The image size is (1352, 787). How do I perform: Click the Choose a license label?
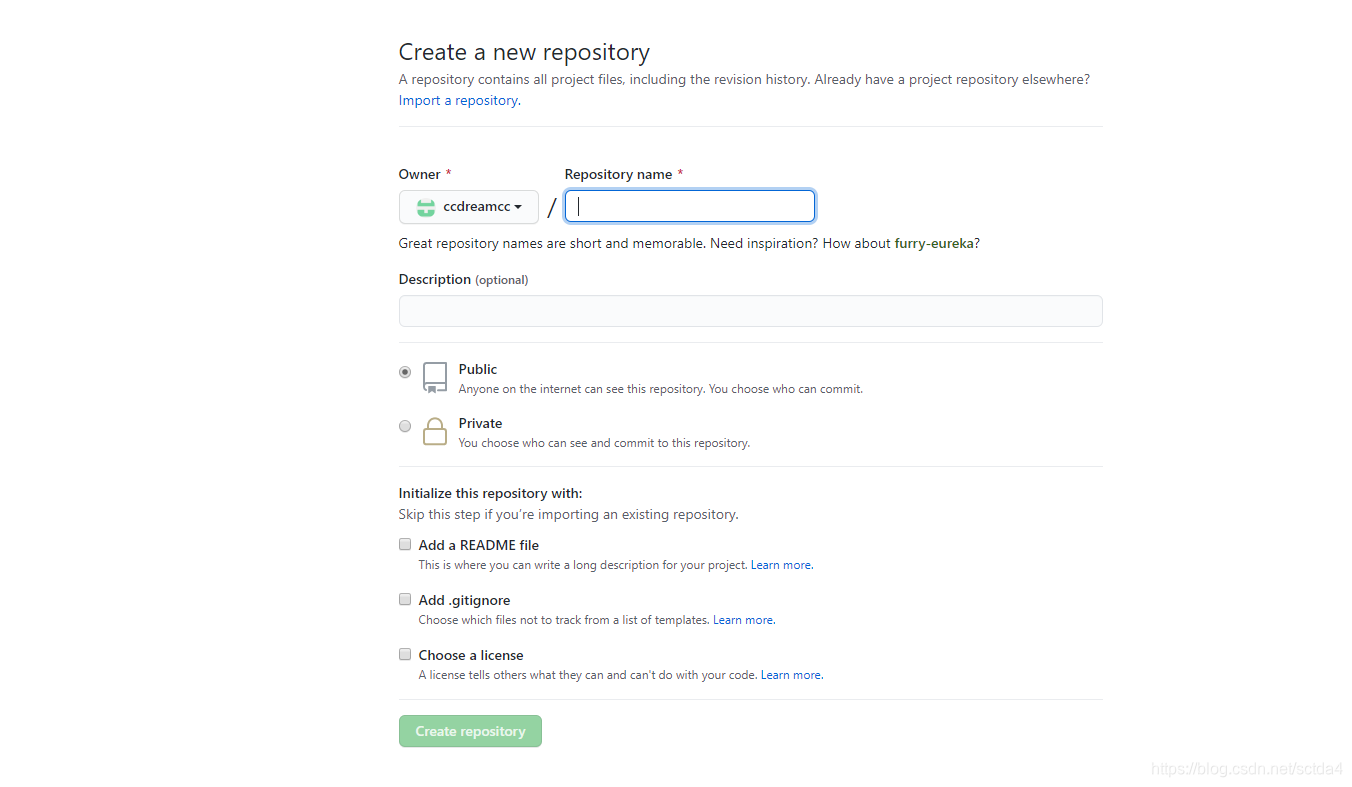pyautogui.click(x=471, y=655)
